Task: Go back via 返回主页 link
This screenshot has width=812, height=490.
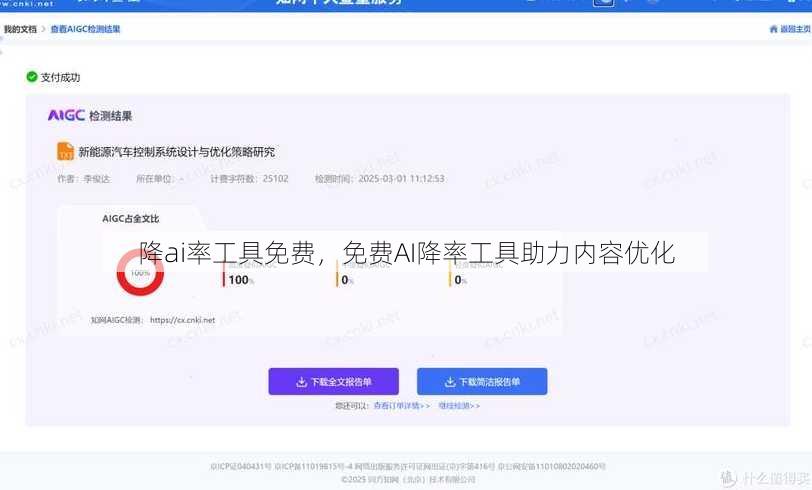Action: 795,29
